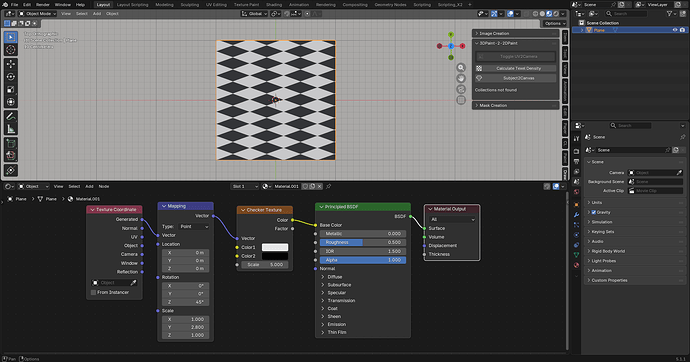Toggle fake user shield for Material.001
This screenshot has width=690, height=362.
tap(305, 186)
